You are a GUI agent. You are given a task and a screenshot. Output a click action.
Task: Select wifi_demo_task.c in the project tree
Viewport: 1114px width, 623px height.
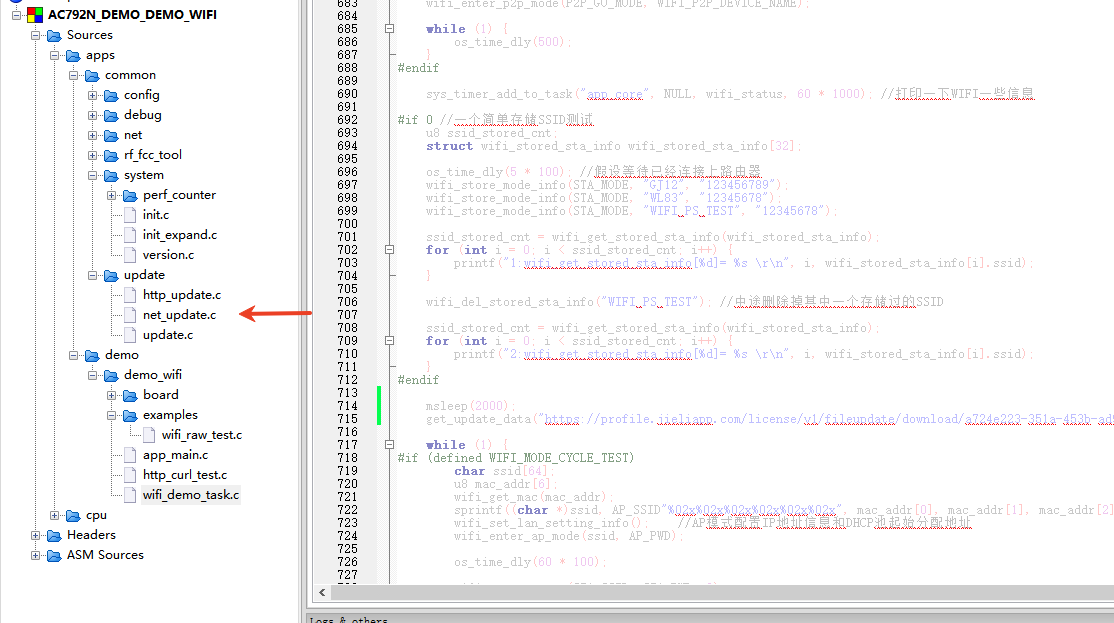coord(190,494)
